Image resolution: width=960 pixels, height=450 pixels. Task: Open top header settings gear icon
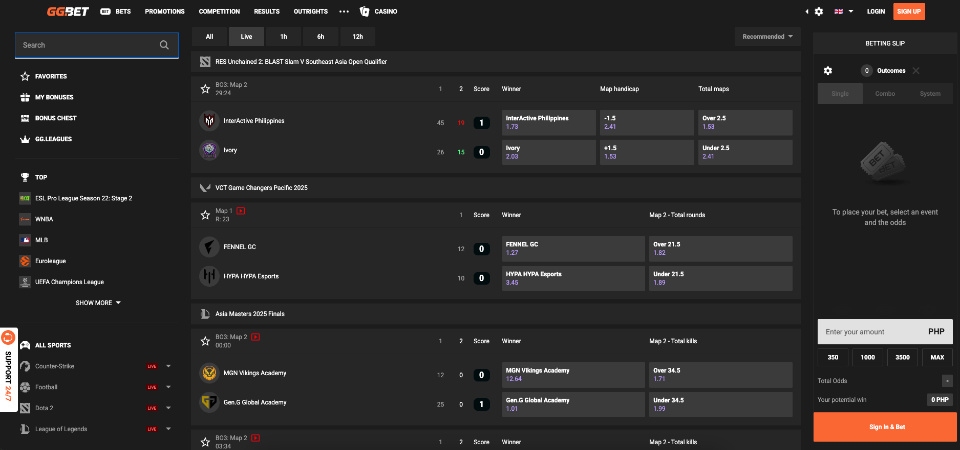point(819,11)
